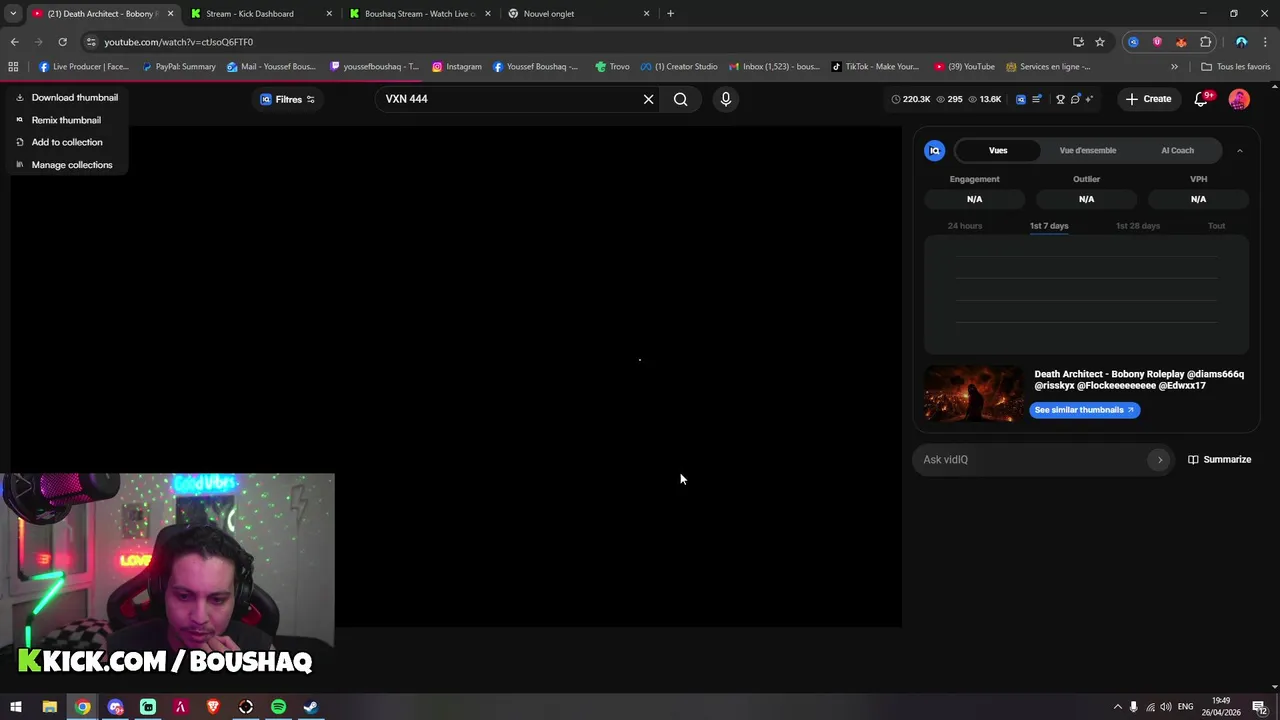Click the Download thumbnail menu option
This screenshot has height=720, width=1280.
tap(67, 97)
